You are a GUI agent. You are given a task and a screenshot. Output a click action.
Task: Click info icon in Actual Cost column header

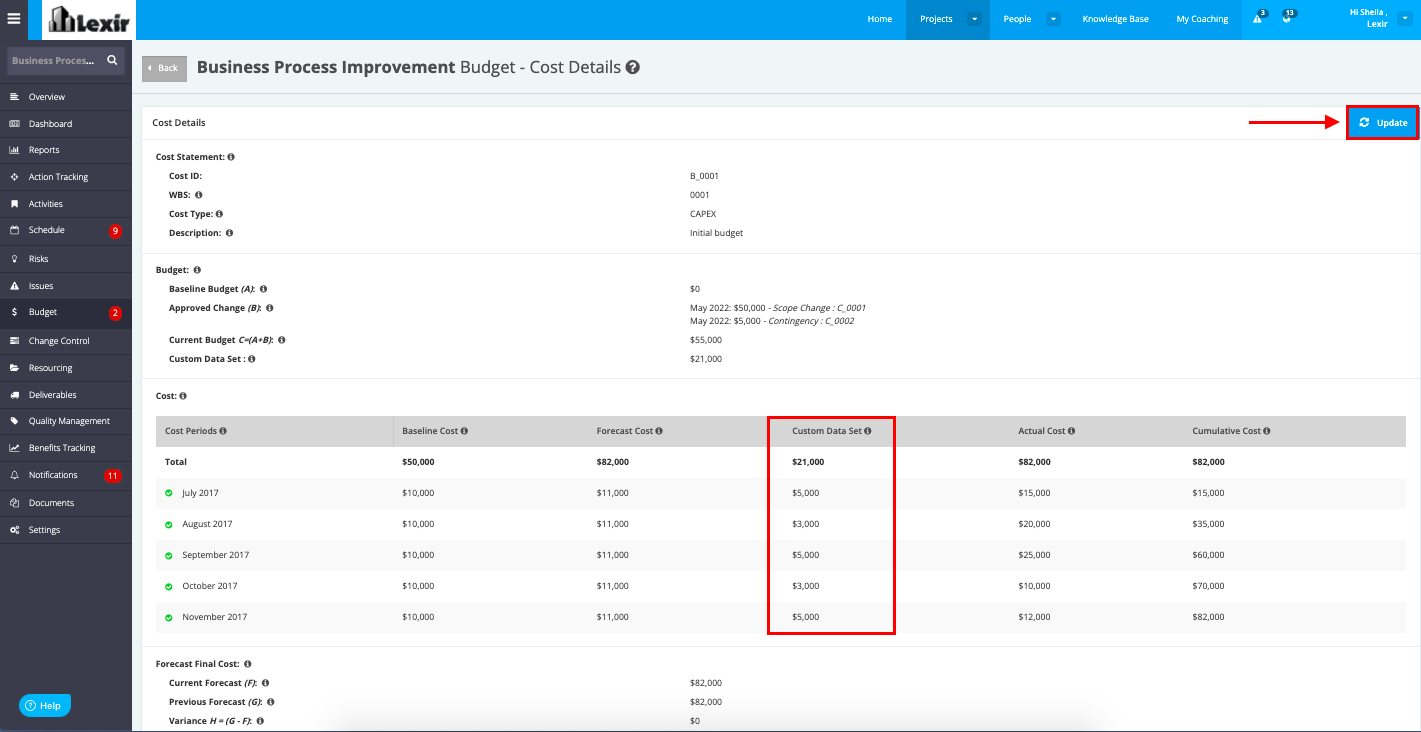point(1072,431)
